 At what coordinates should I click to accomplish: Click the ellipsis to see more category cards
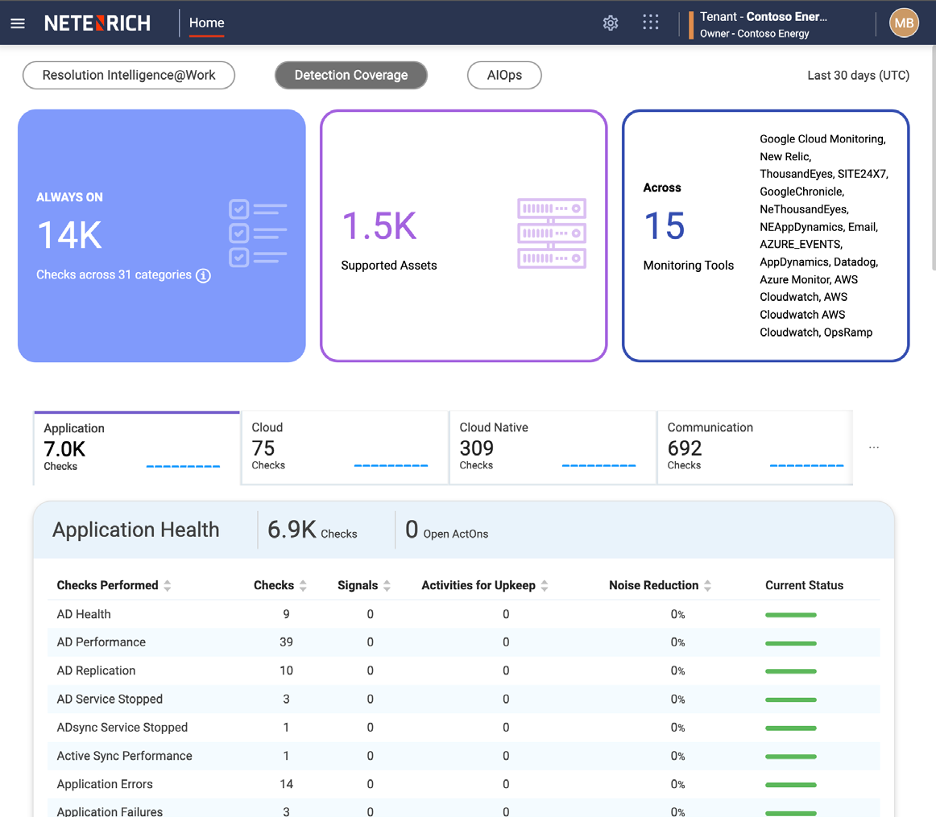pyautogui.click(x=874, y=447)
